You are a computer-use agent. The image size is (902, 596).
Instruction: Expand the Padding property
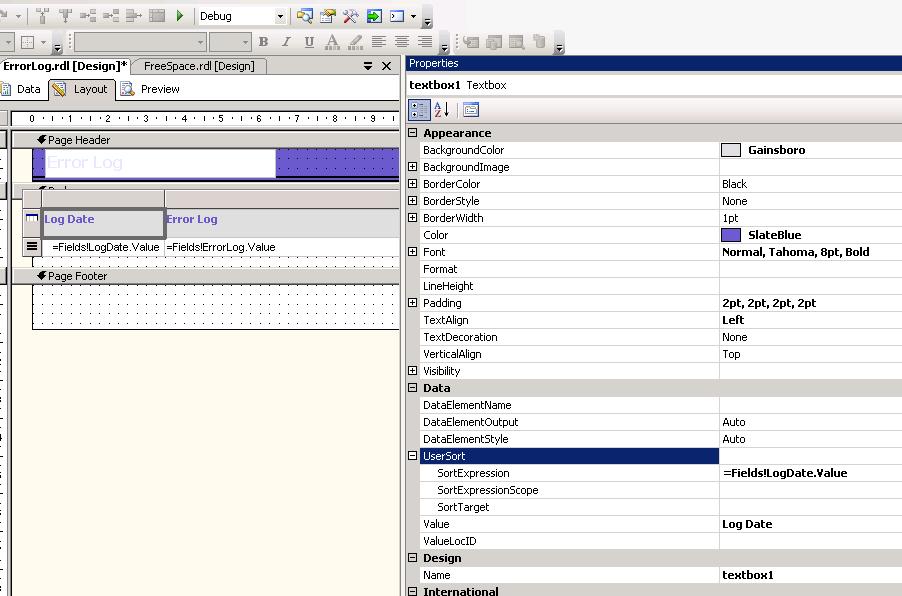point(413,303)
